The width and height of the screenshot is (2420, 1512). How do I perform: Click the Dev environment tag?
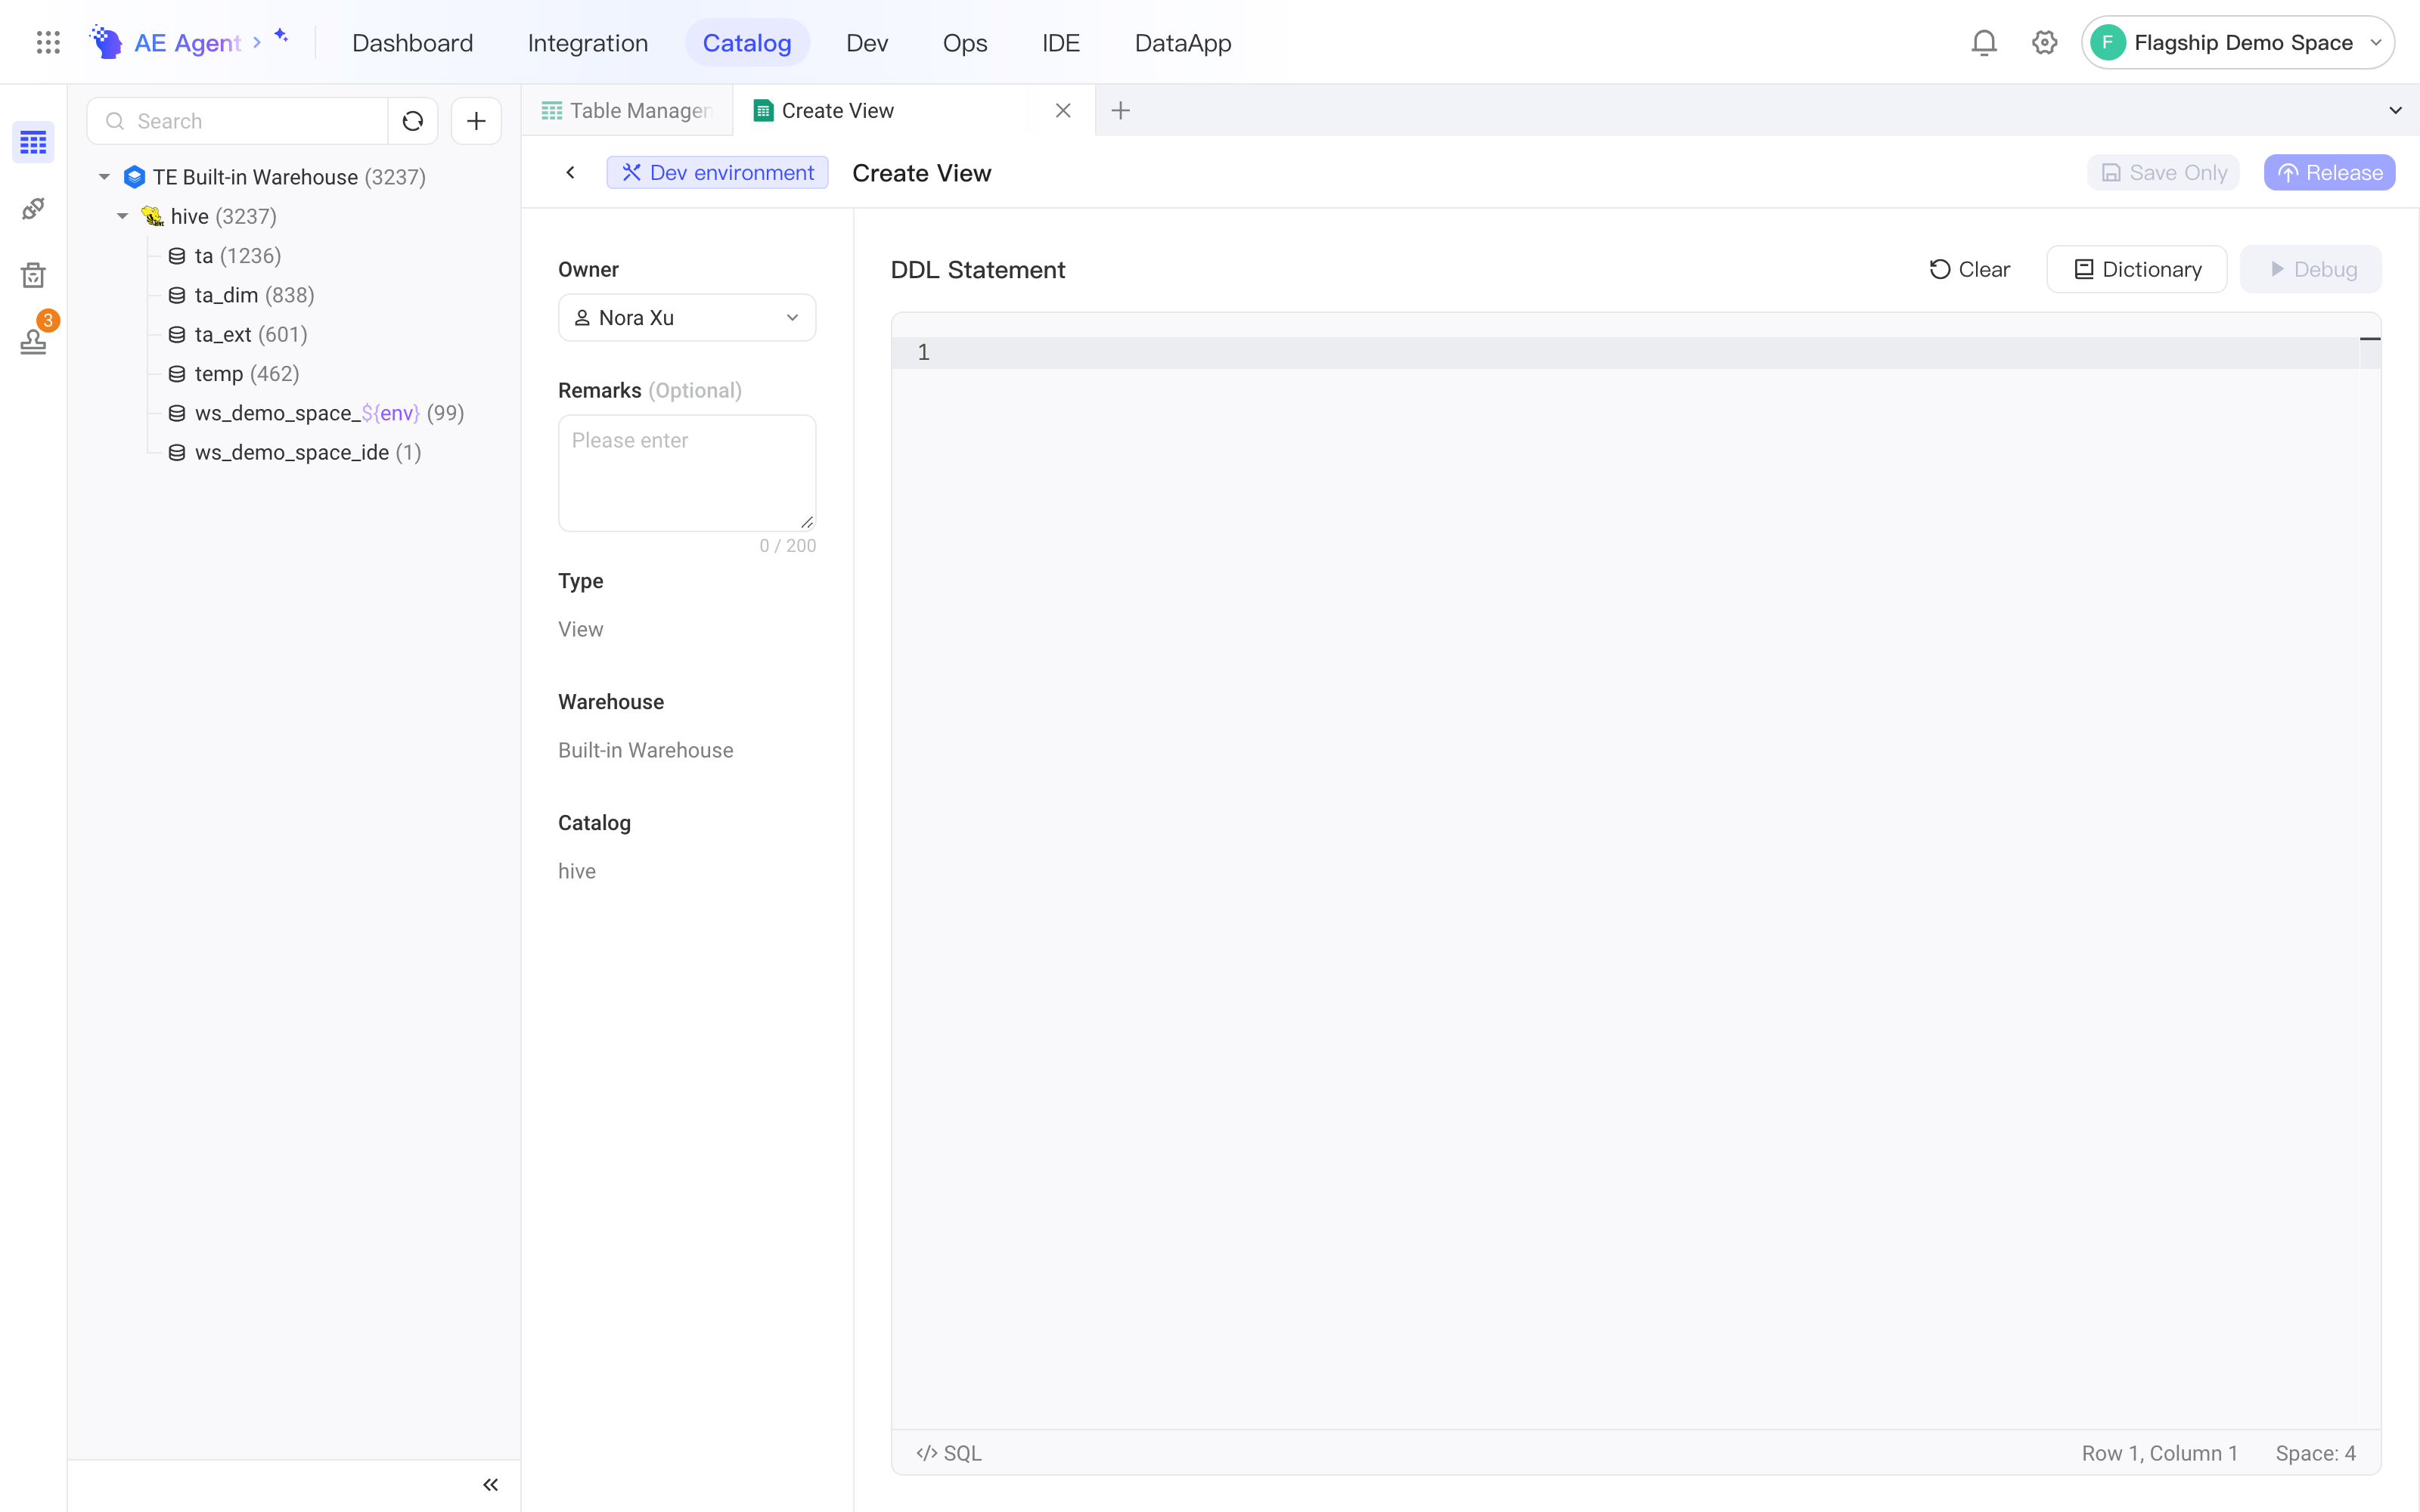click(x=717, y=172)
